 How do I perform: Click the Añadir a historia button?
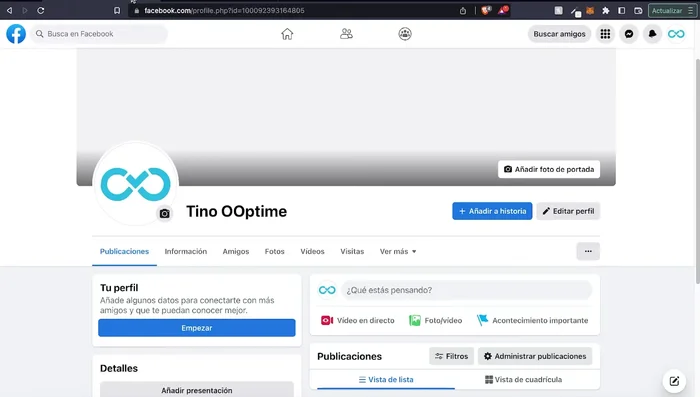[x=492, y=211]
